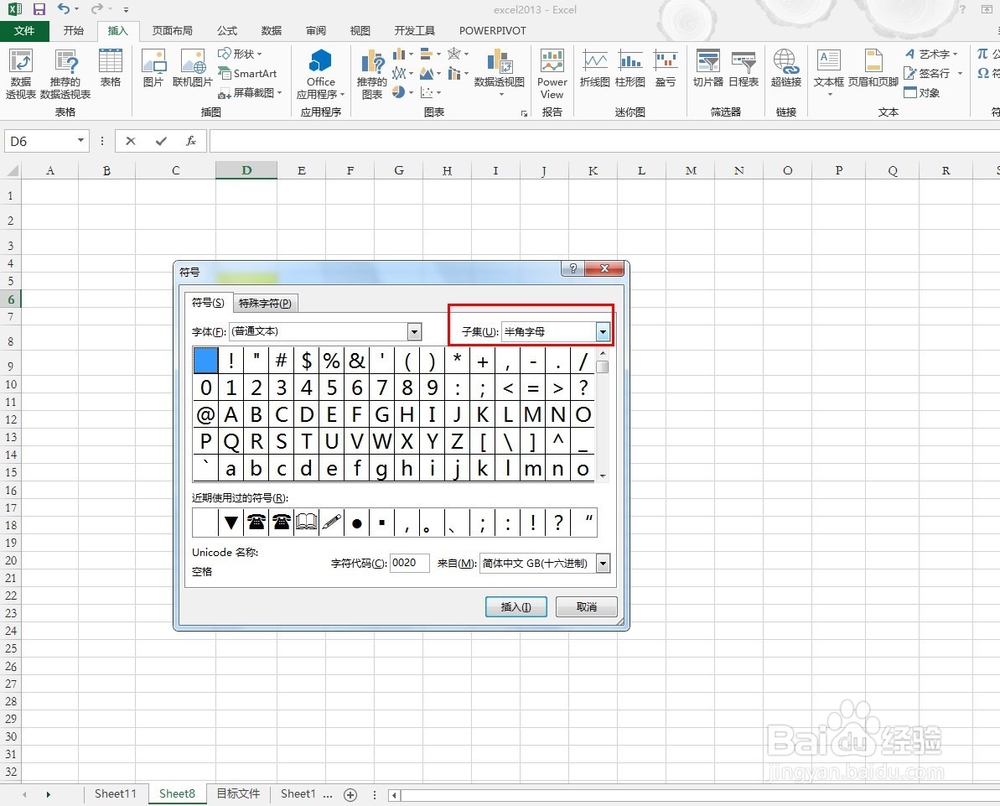Open Recommended PivotTables
Screen dimensions: 1000x806
[x=65, y=73]
